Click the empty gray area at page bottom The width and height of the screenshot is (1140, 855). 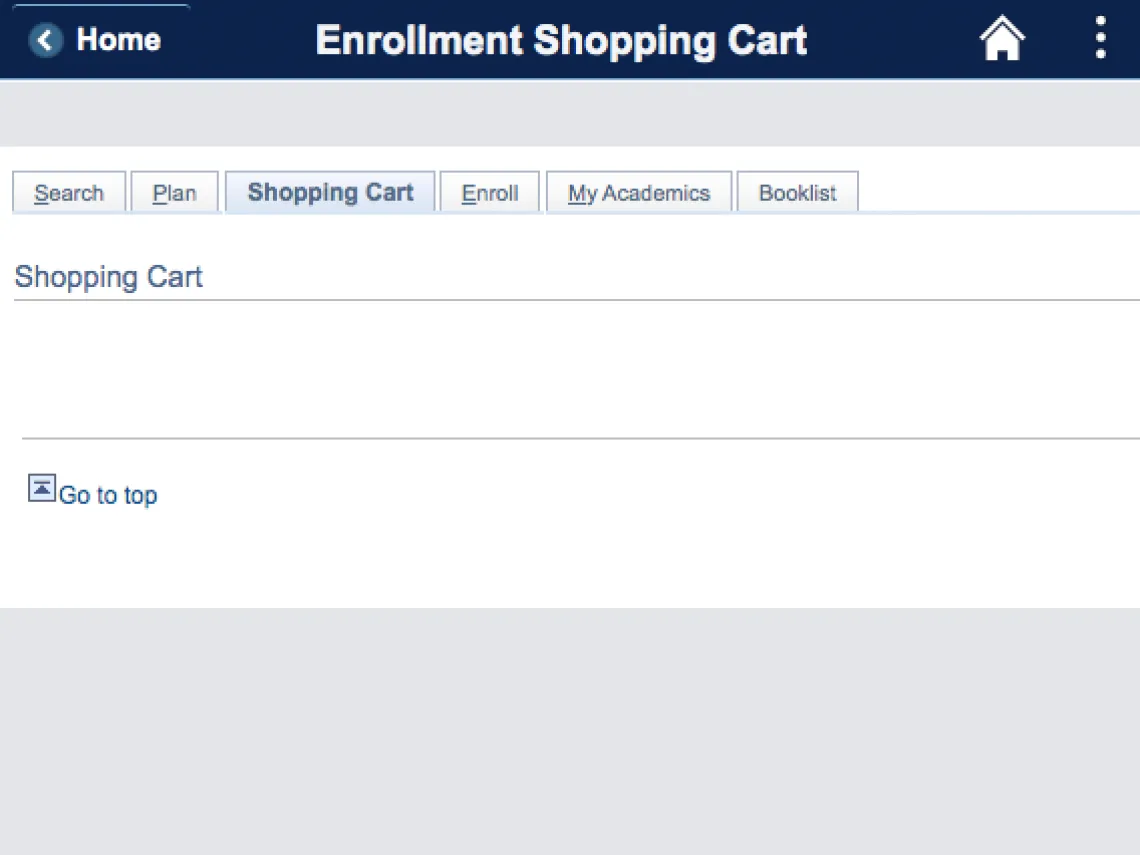click(570, 730)
